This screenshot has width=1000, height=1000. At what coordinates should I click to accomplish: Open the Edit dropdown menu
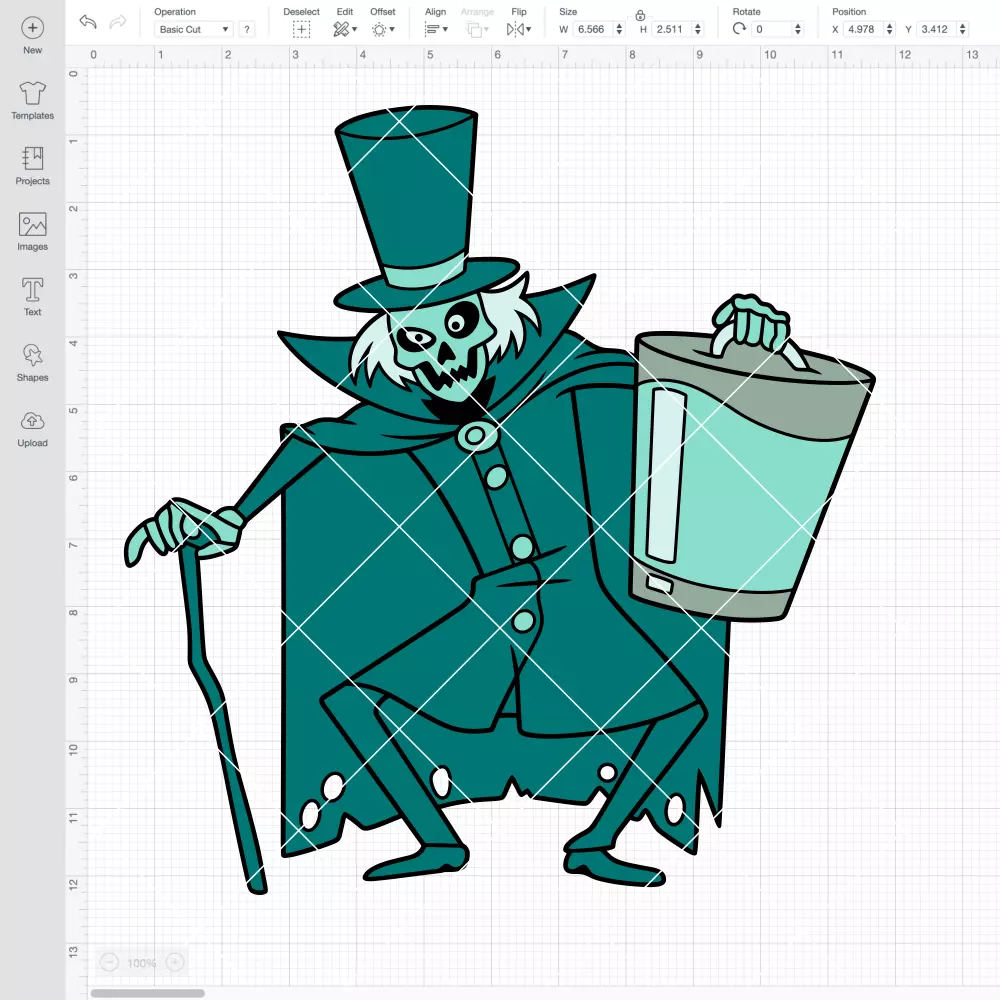(345, 29)
